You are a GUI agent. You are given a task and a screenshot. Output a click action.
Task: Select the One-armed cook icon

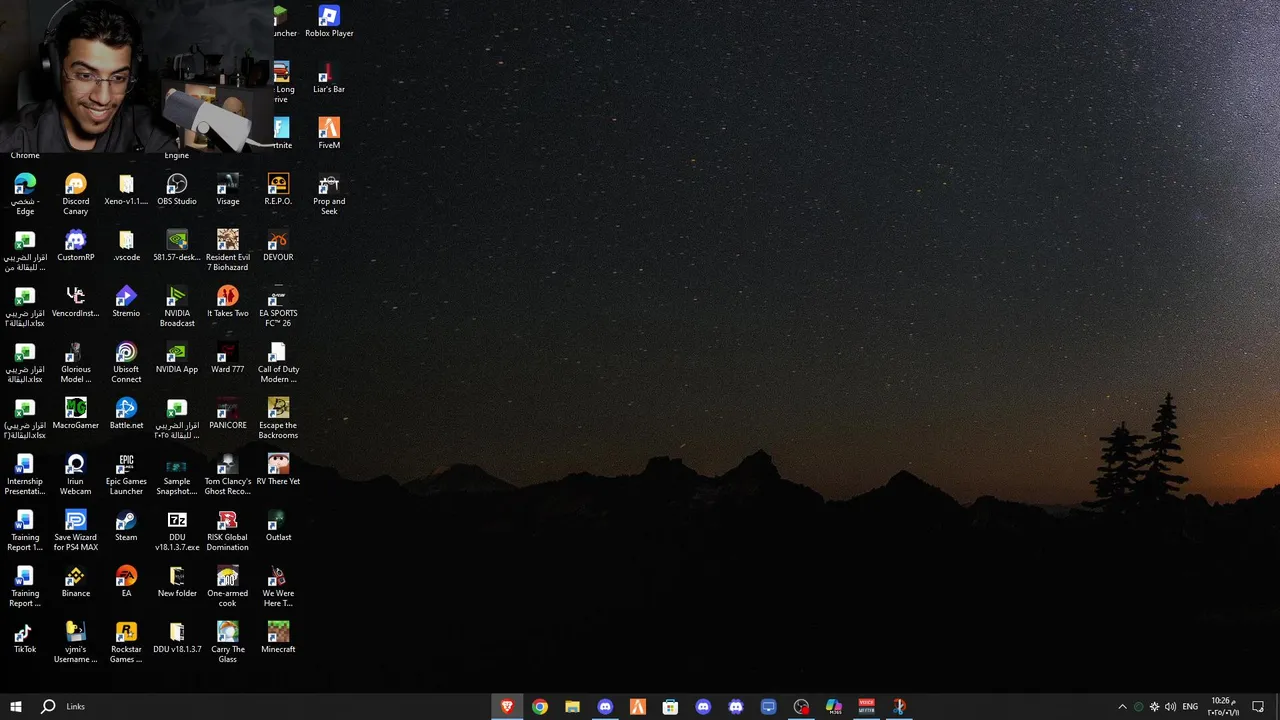pyautogui.click(x=228, y=587)
